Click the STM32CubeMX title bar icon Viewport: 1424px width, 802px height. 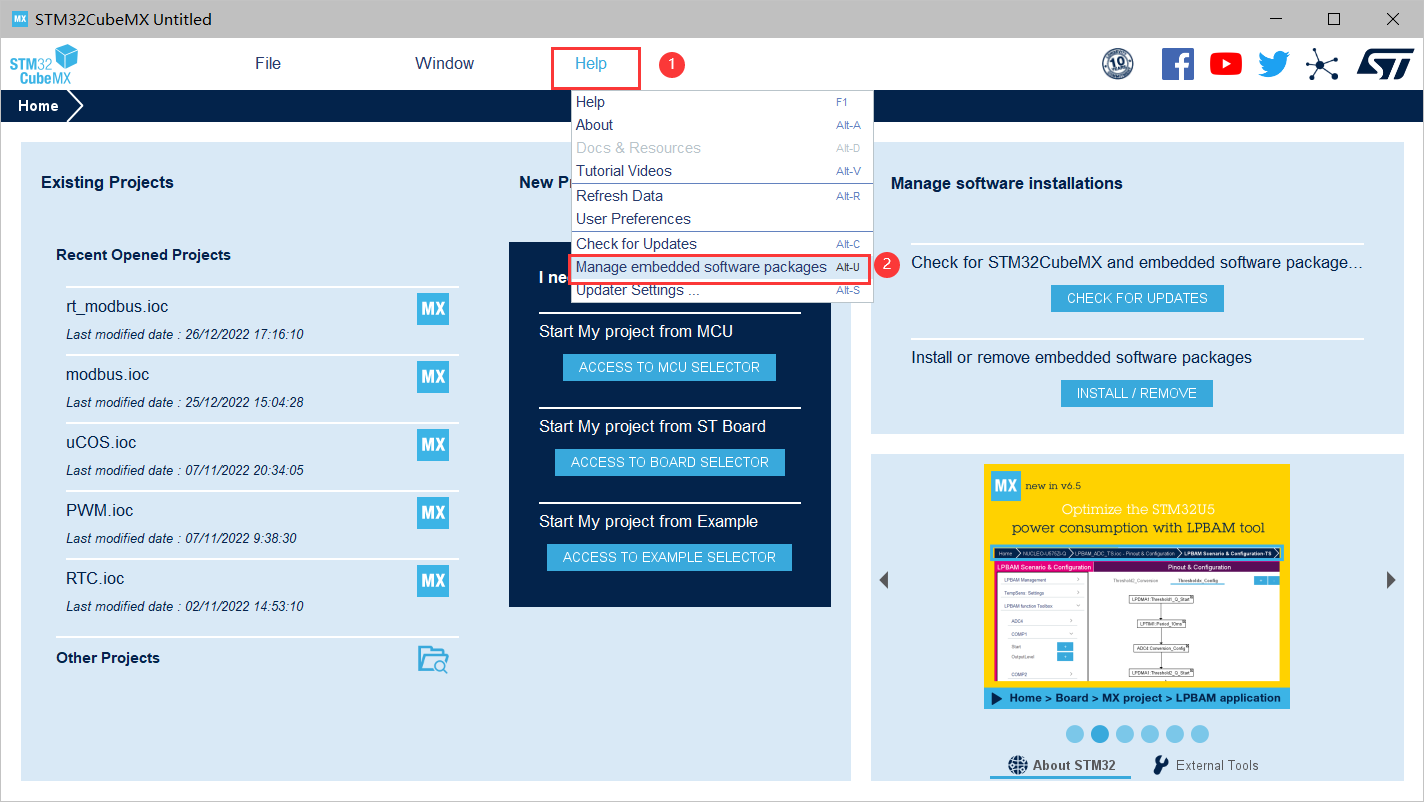(x=19, y=19)
